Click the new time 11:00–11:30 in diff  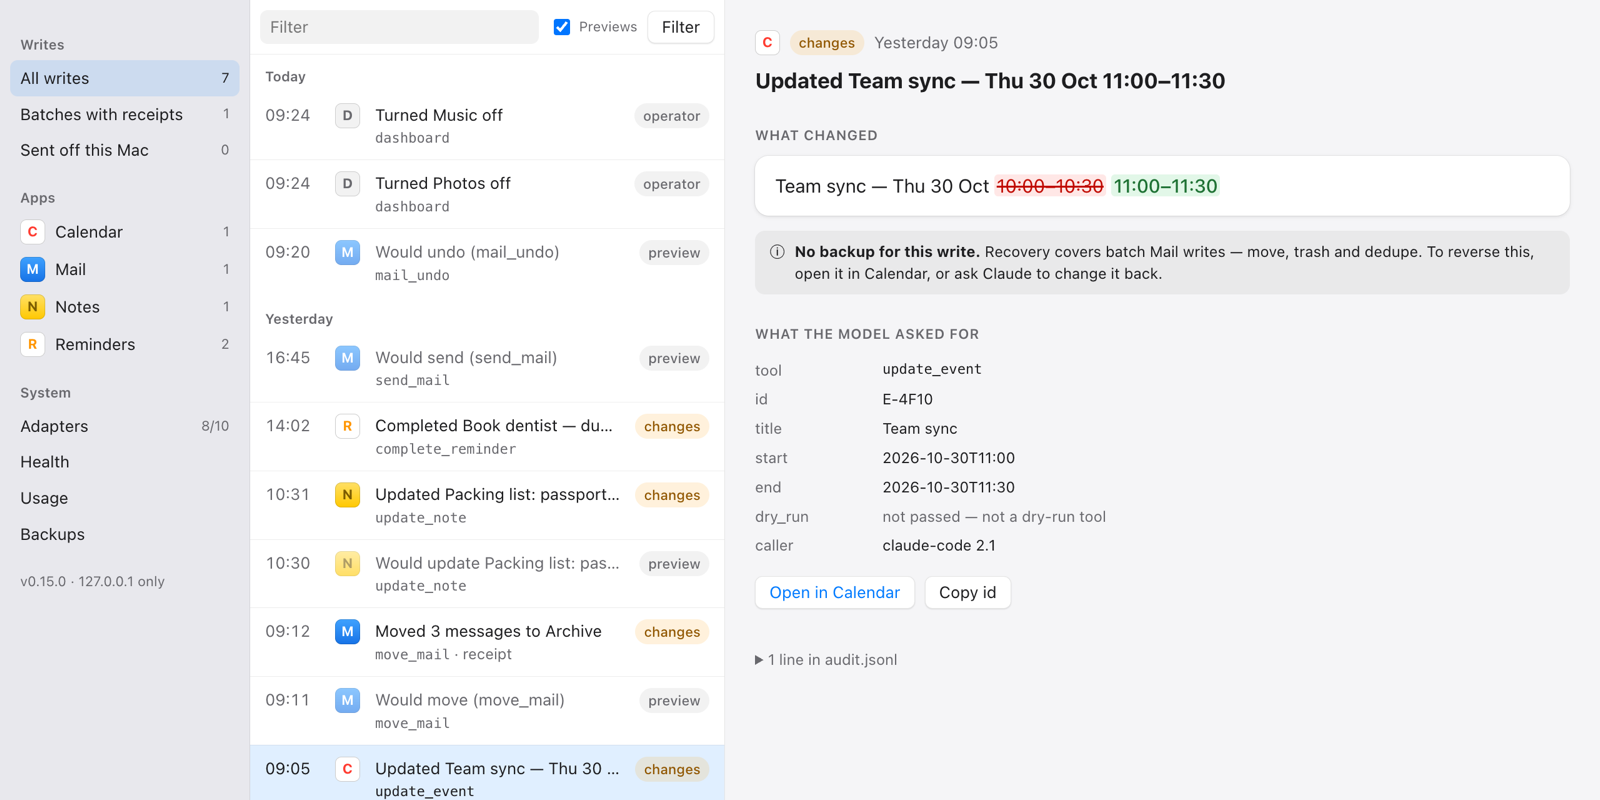[1165, 186]
